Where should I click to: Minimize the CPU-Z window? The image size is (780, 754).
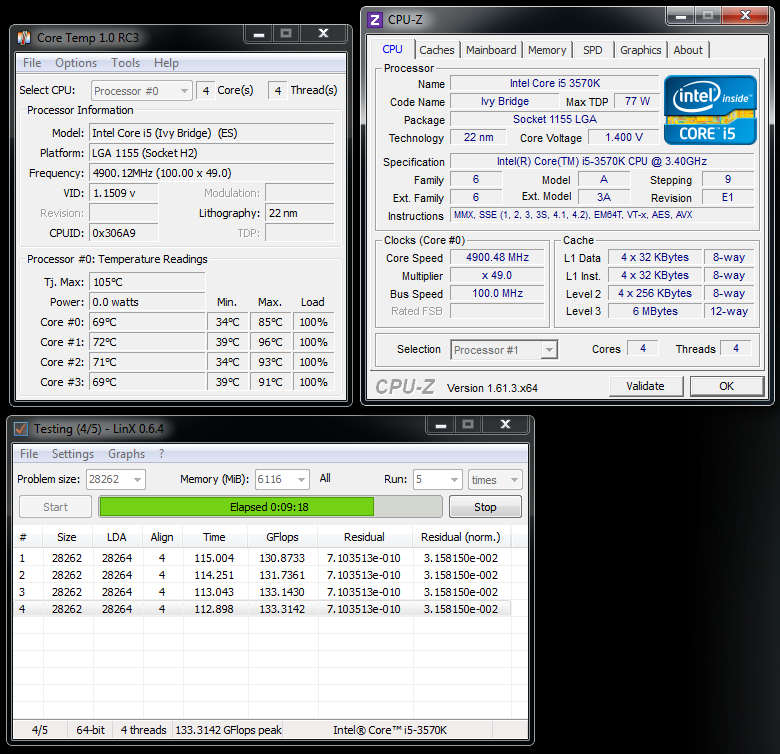coord(681,16)
